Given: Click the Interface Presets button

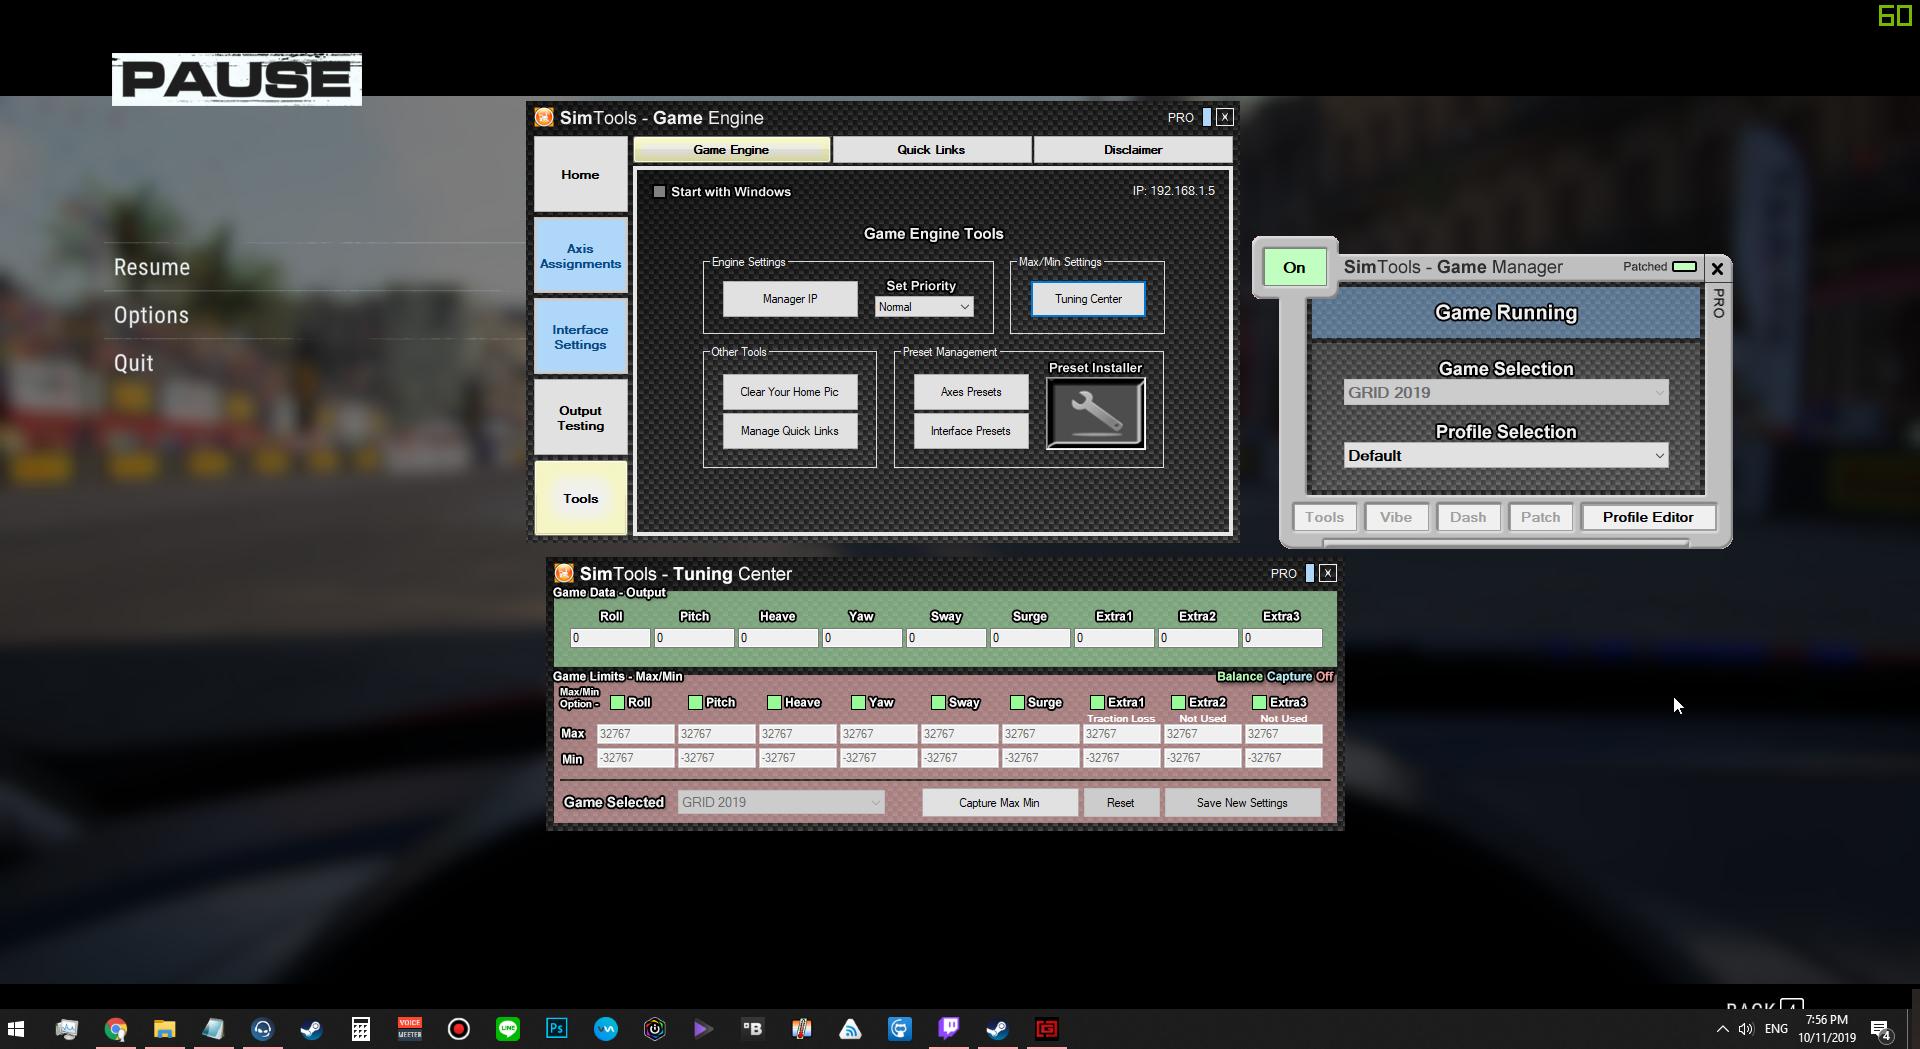Looking at the screenshot, I should 971,431.
